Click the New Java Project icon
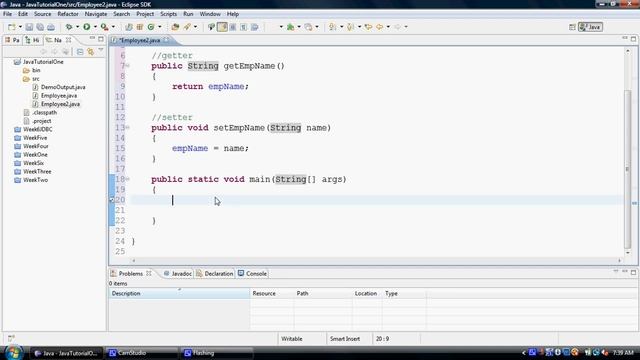Image resolution: width=640 pixels, height=360 pixels. 129,27
